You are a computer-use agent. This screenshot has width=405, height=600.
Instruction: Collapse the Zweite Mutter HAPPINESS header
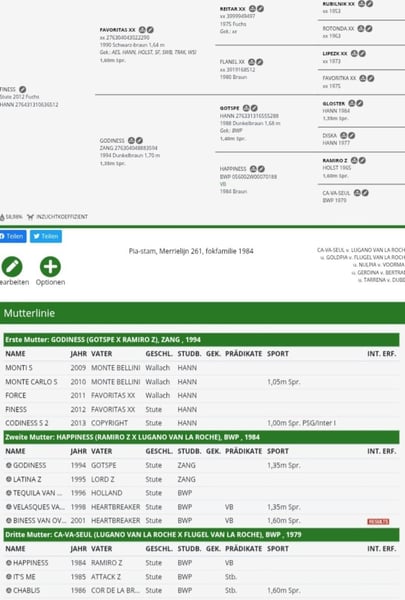(201, 437)
